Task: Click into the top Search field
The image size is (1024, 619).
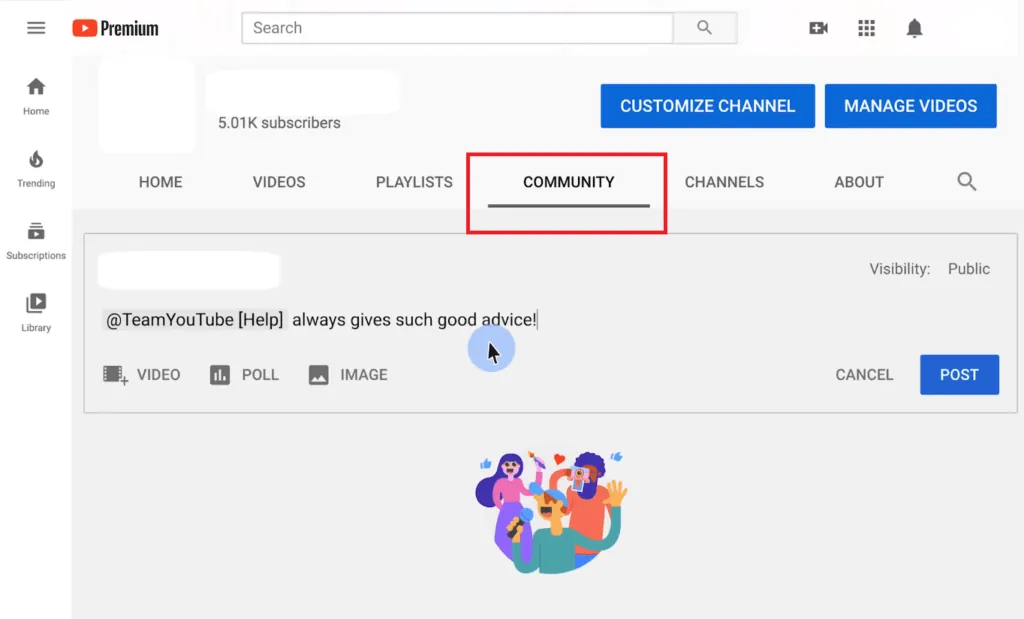Action: 457,27
